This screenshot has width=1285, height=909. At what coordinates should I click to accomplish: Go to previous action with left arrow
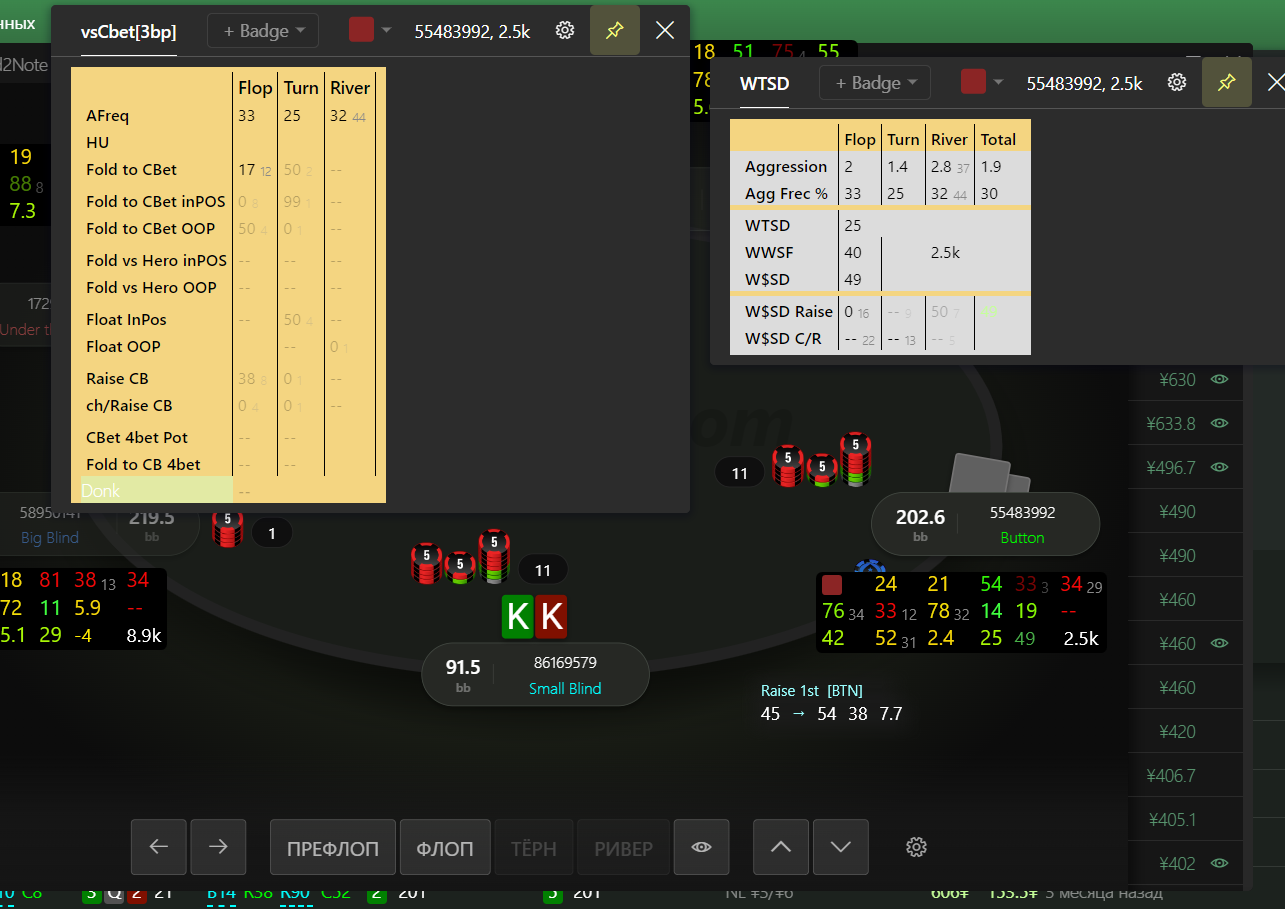click(x=159, y=847)
